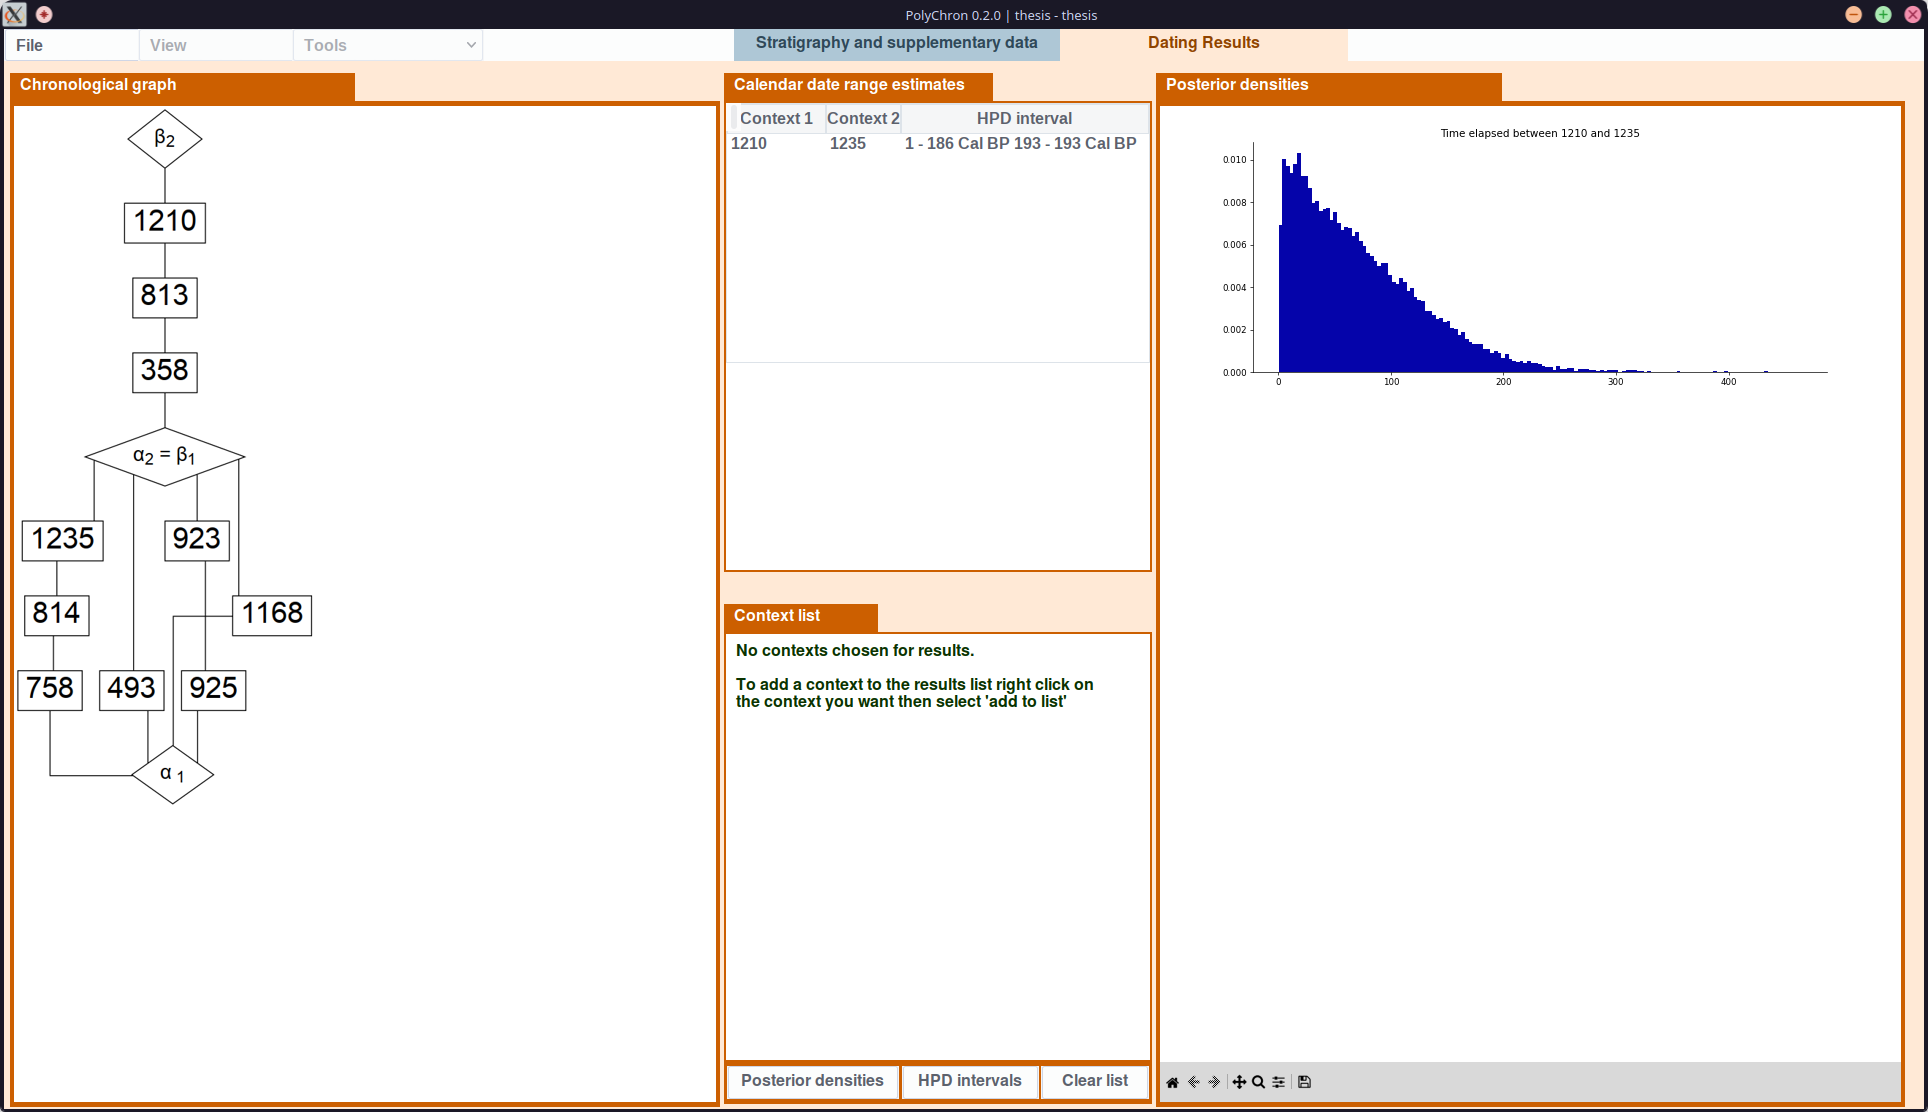Save the figure with floppy icon
This screenshot has width=1928, height=1112.
pyautogui.click(x=1304, y=1082)
